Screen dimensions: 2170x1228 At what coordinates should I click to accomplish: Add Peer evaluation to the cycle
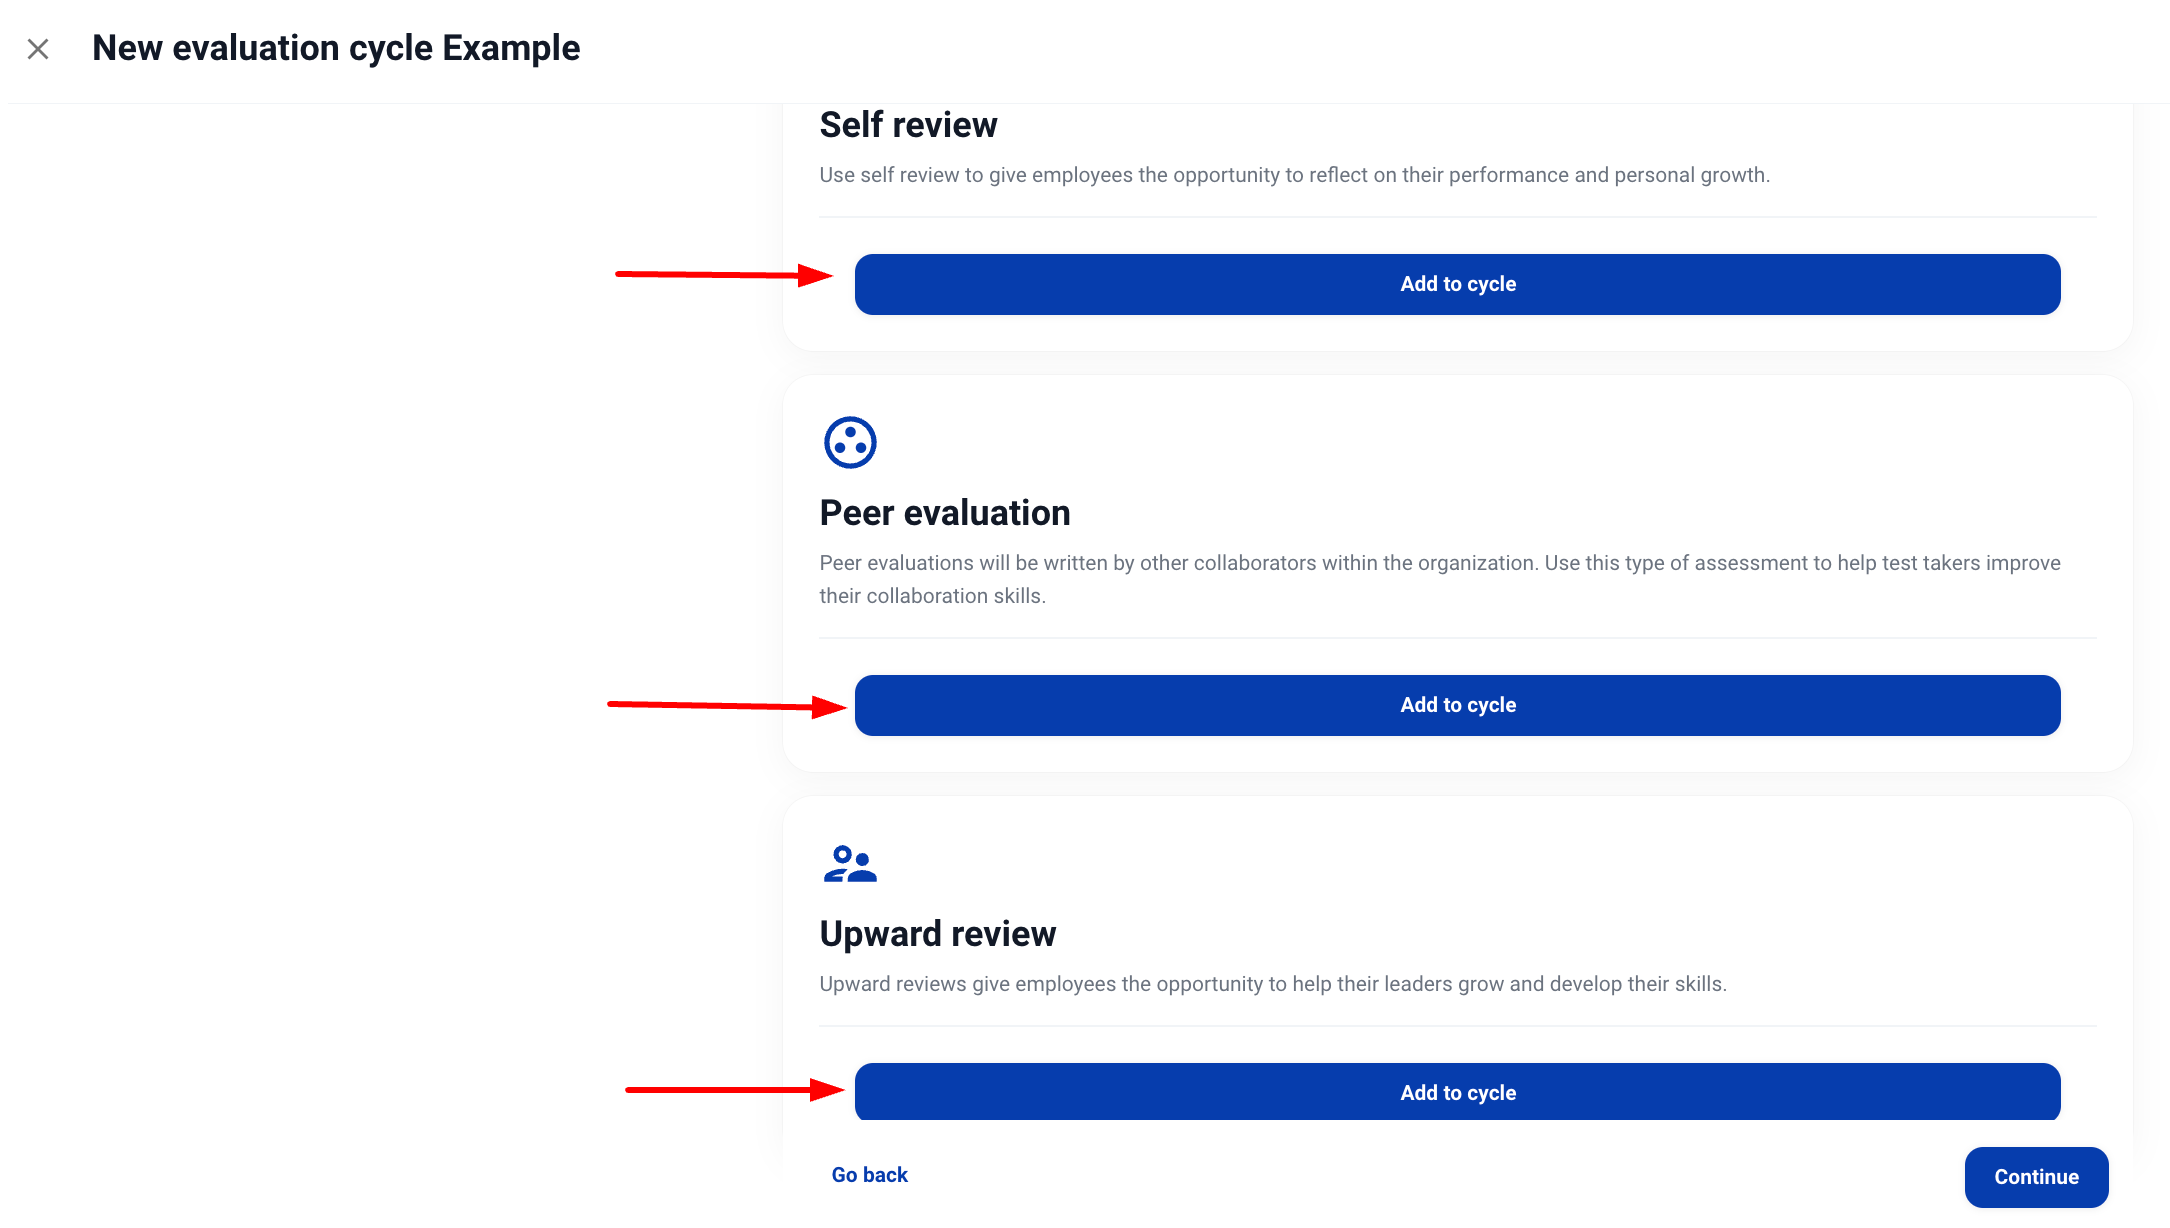[x=1457, y=705]
